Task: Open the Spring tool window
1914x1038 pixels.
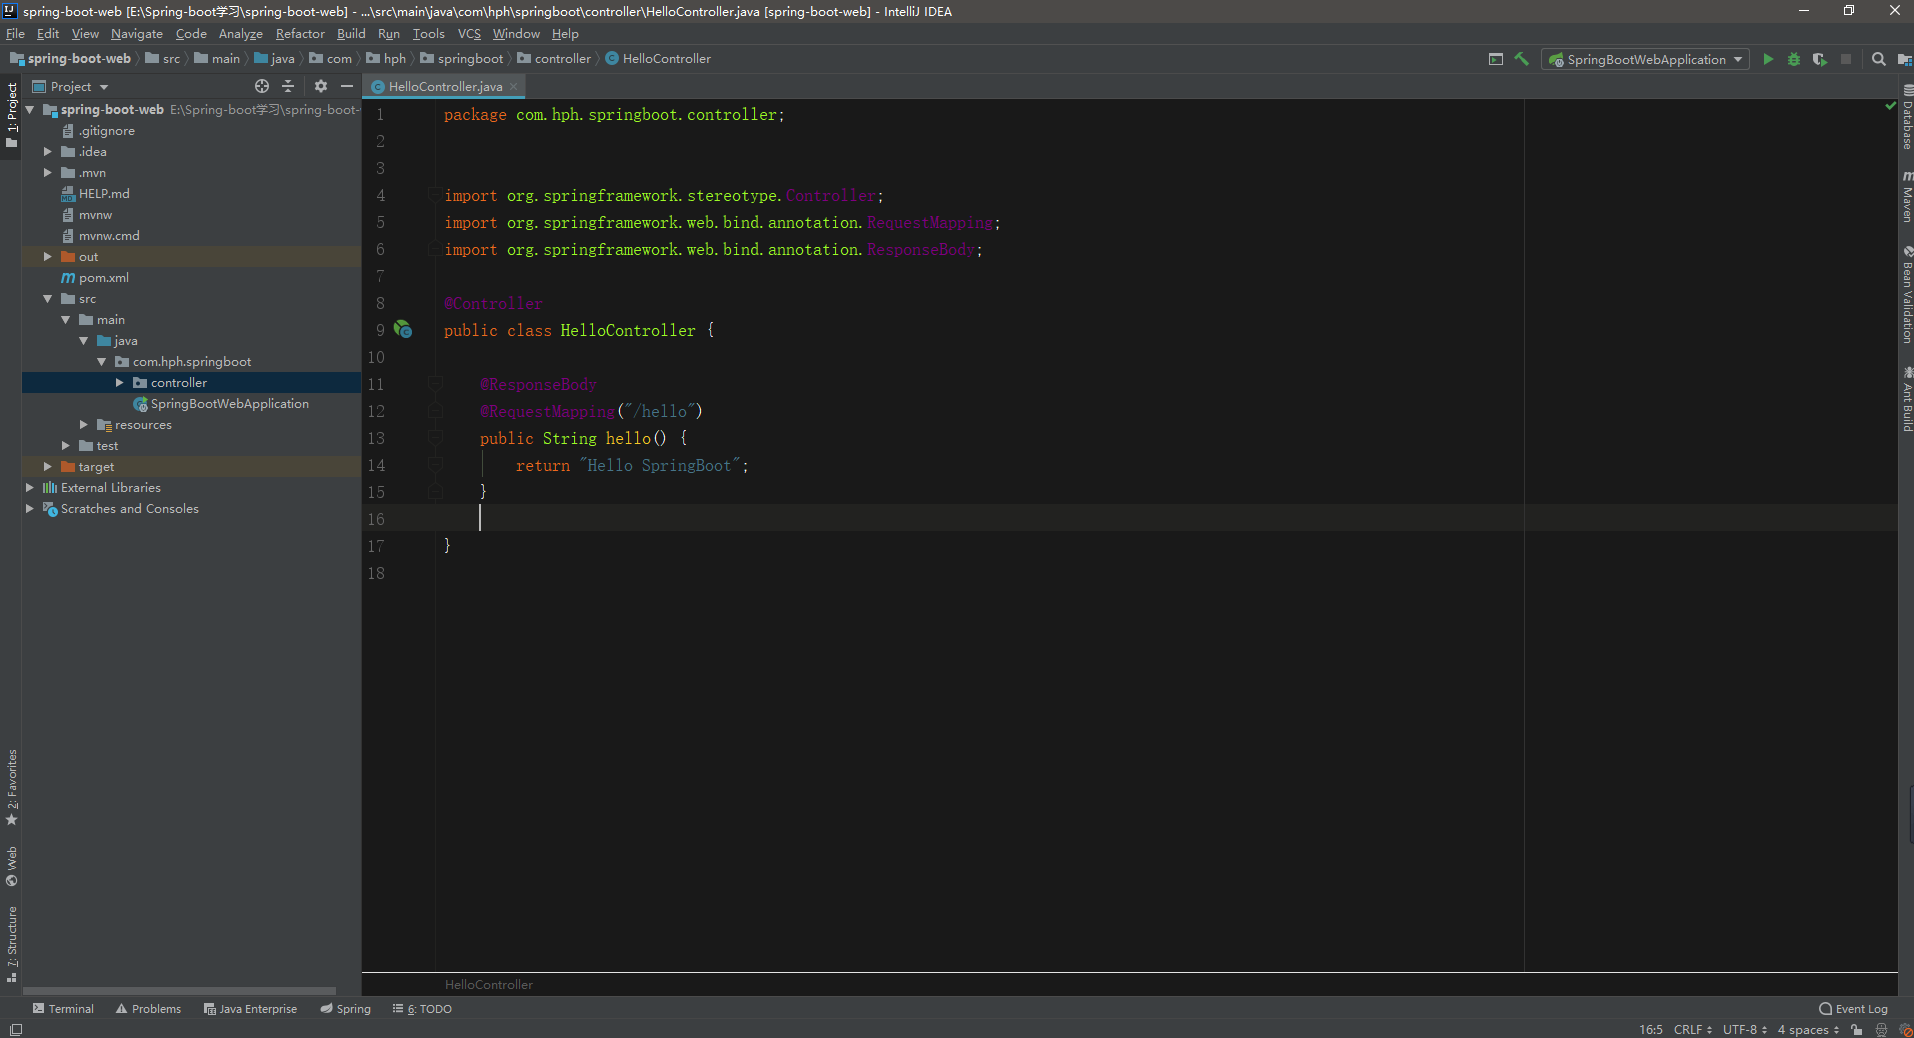Action: coord(346,1009)
